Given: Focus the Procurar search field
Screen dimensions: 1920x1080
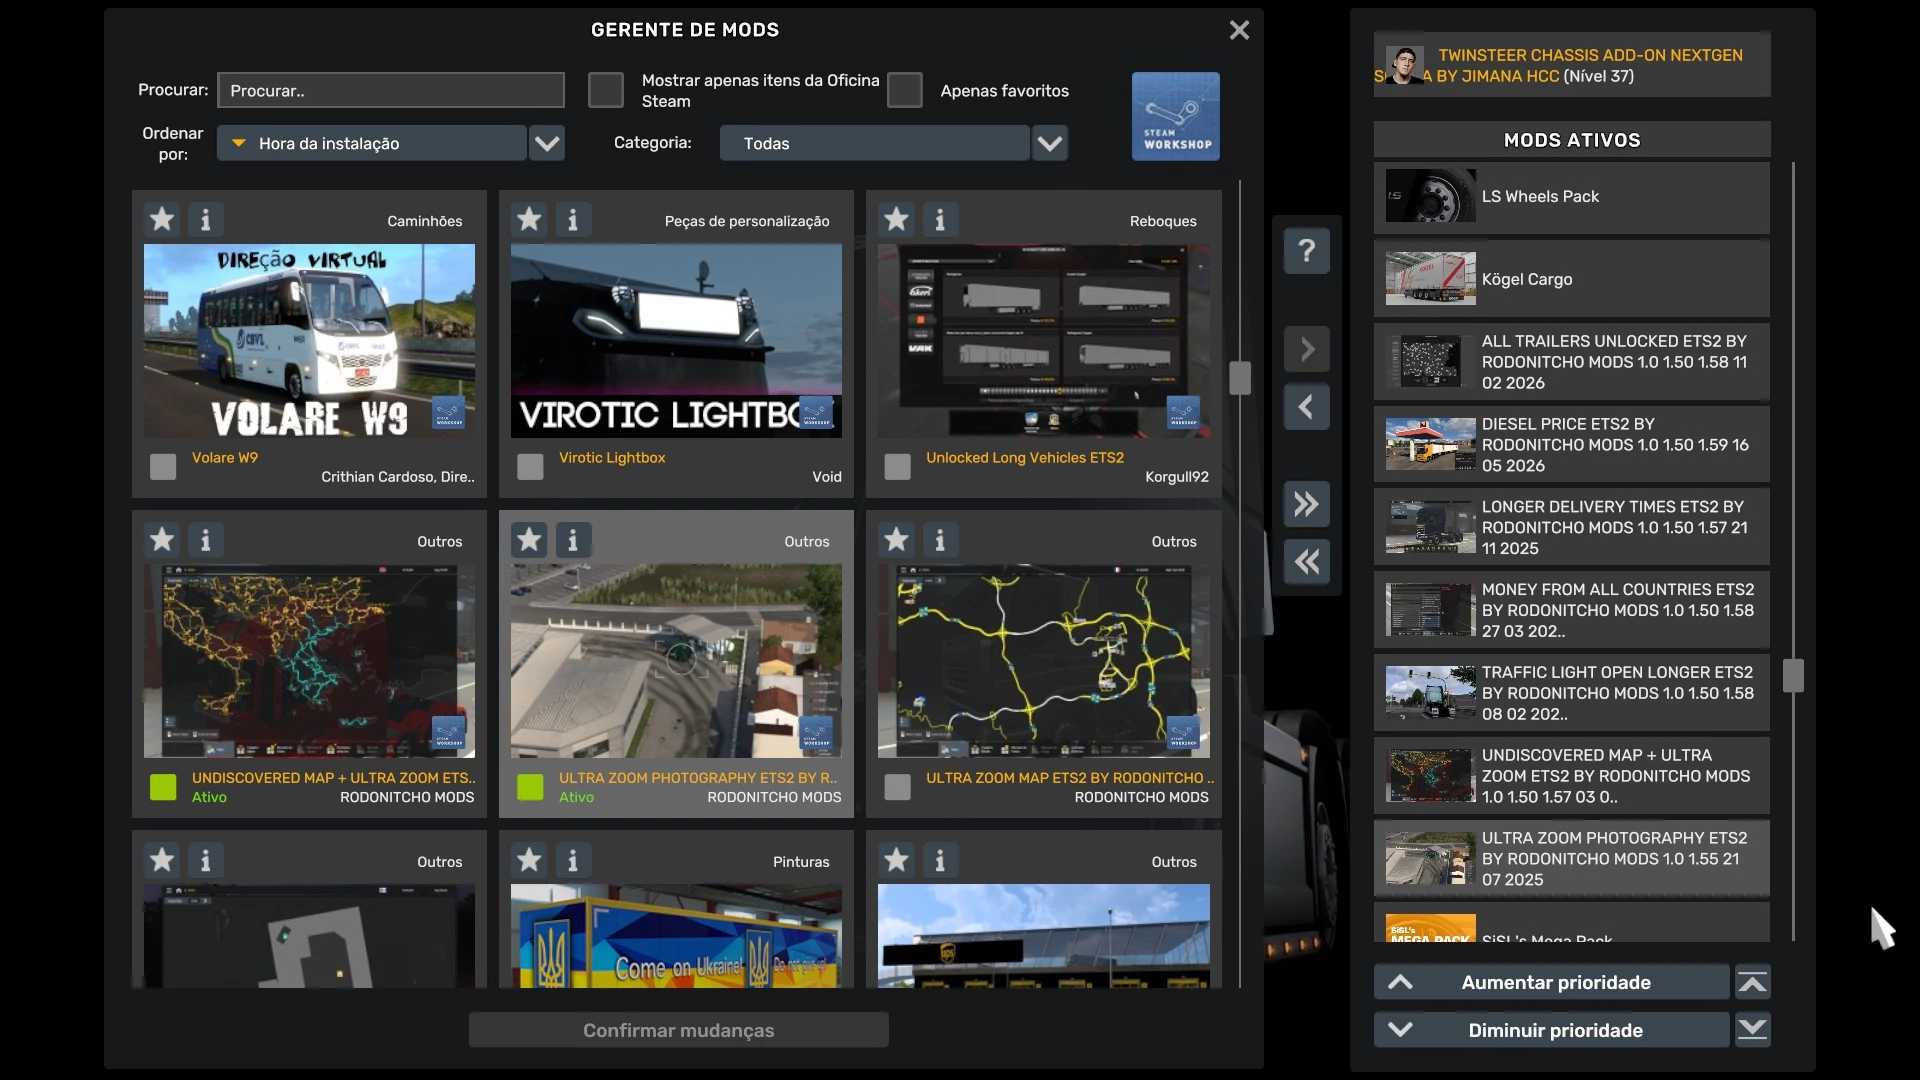Looking at the screenshot, I should pyautogui.click(x=391, y=90).
